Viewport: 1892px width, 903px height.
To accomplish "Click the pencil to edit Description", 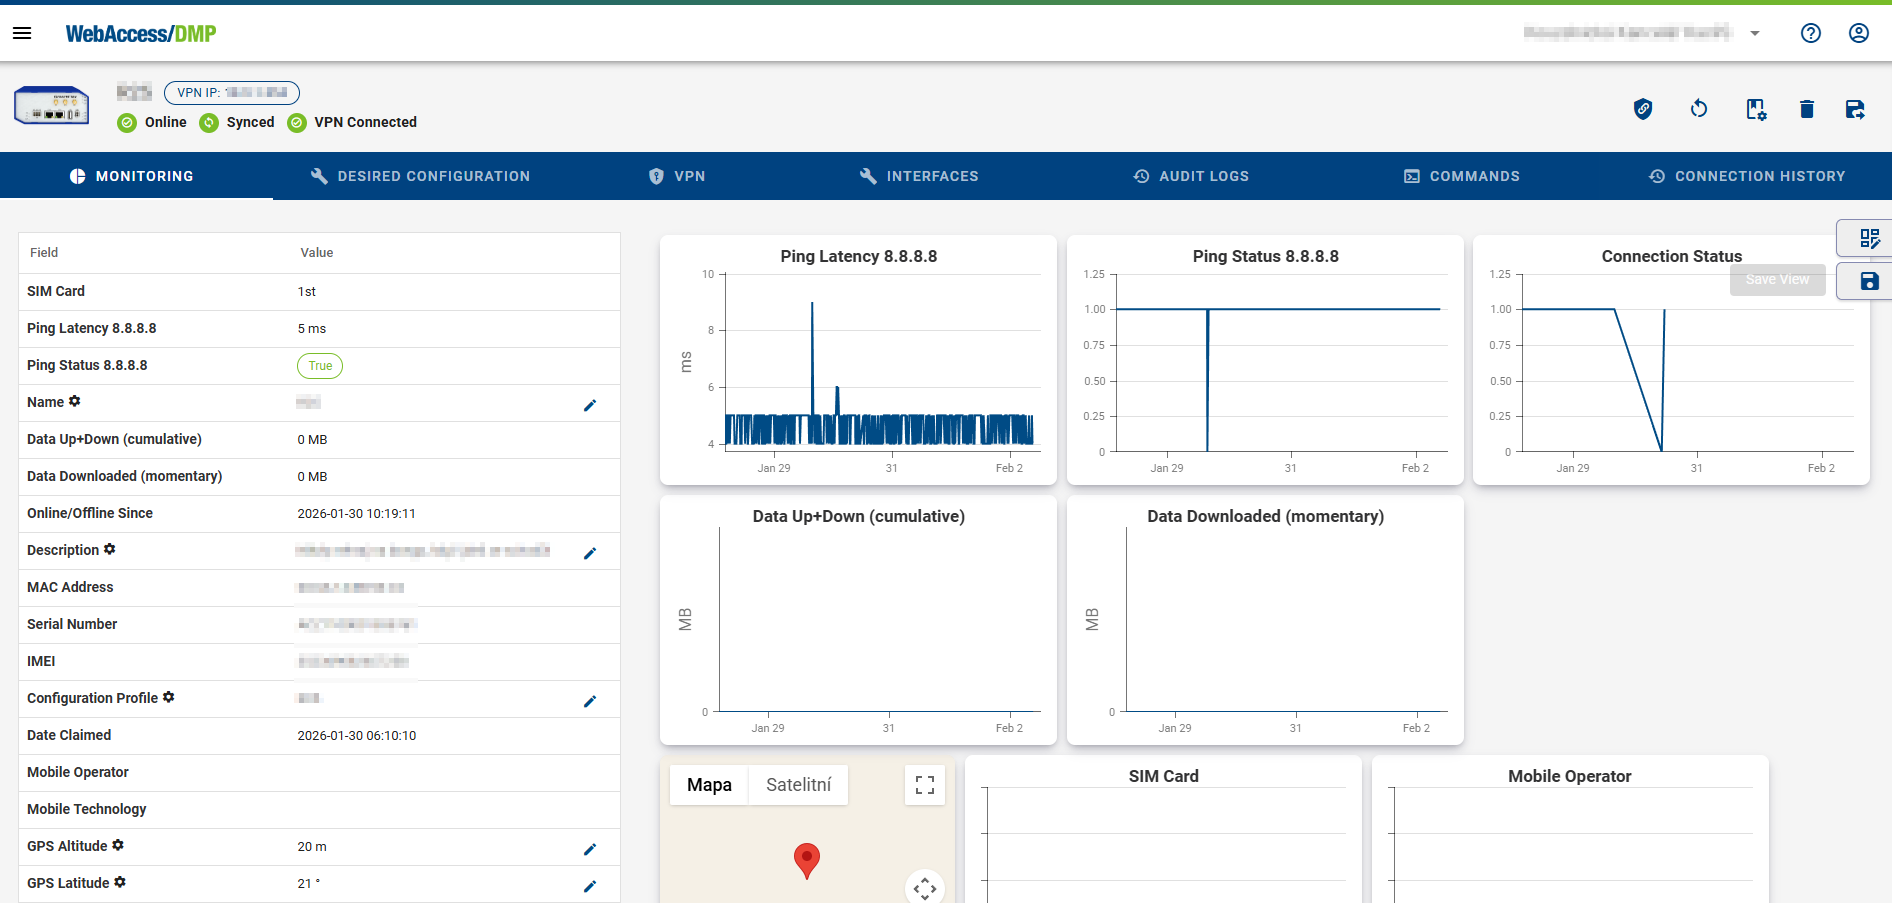I will (x=590, y=553).
